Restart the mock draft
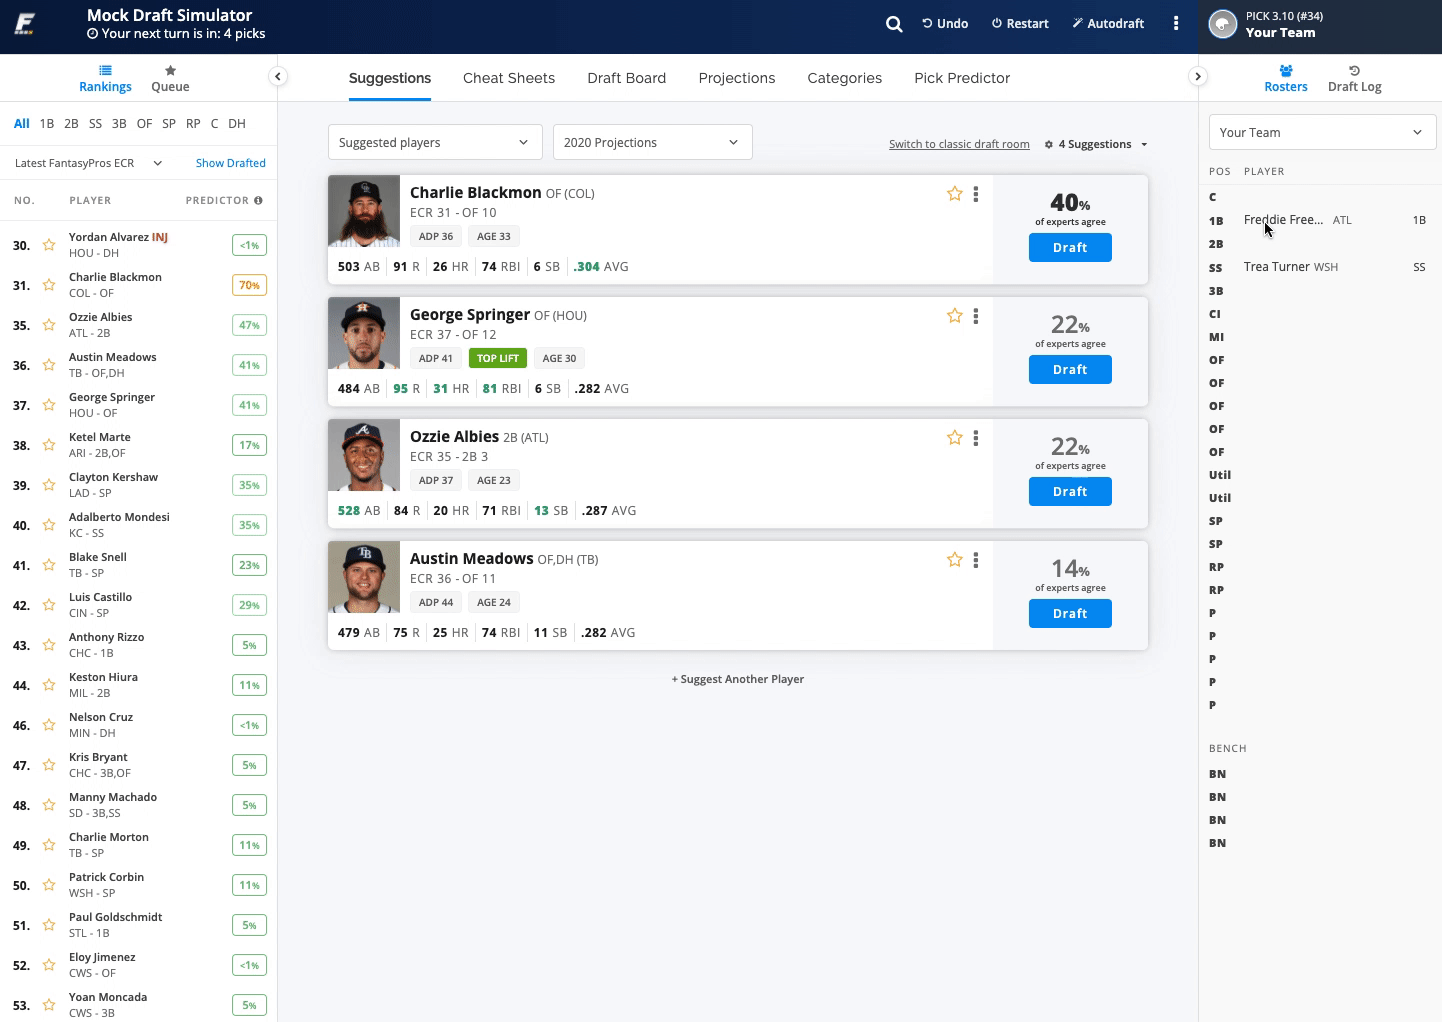Screen dimensions: 1442x1022 [x=1020, y=24]
